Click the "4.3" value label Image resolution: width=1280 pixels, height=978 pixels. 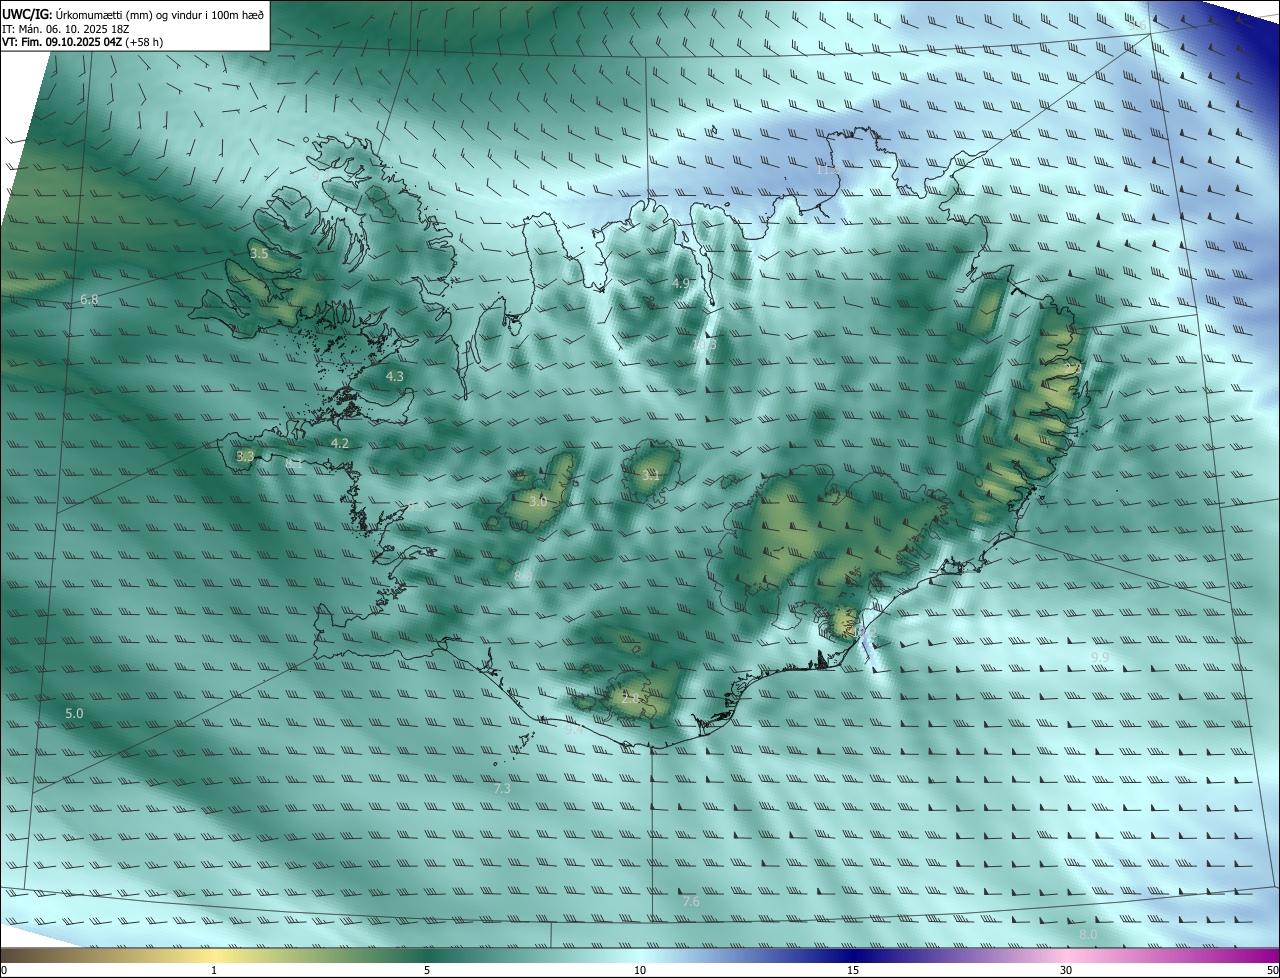pos(395,376)
